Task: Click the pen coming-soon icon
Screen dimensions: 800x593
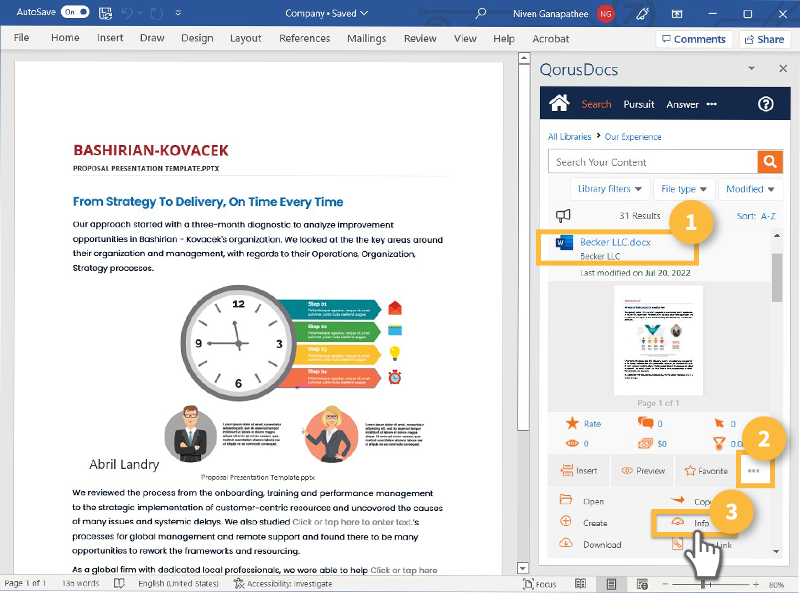Action: pos(642,14)
